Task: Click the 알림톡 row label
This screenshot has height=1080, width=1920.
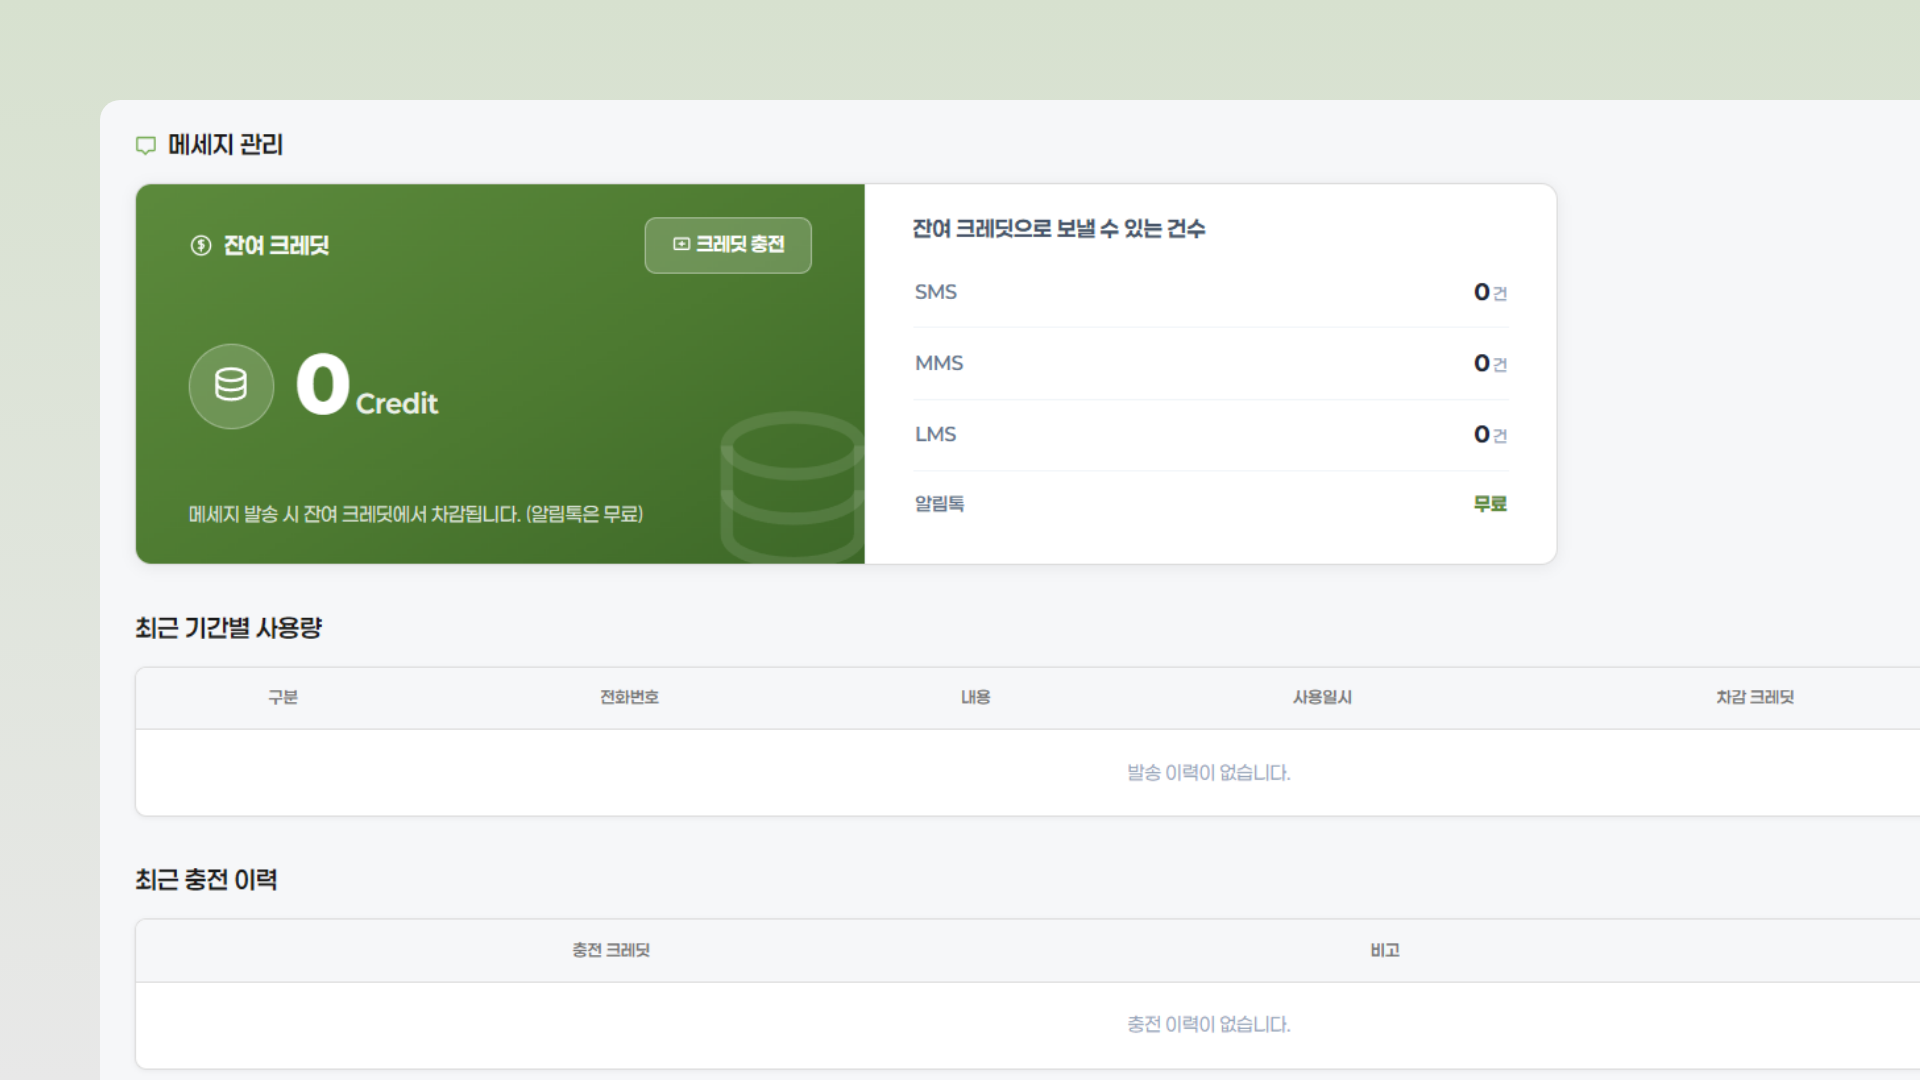Action: click(x=939, y=504)
